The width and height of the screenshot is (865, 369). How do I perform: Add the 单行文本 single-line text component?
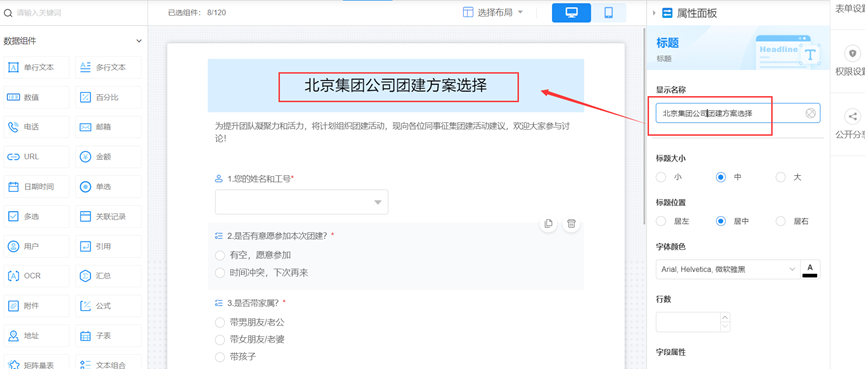tap(36, 67)
